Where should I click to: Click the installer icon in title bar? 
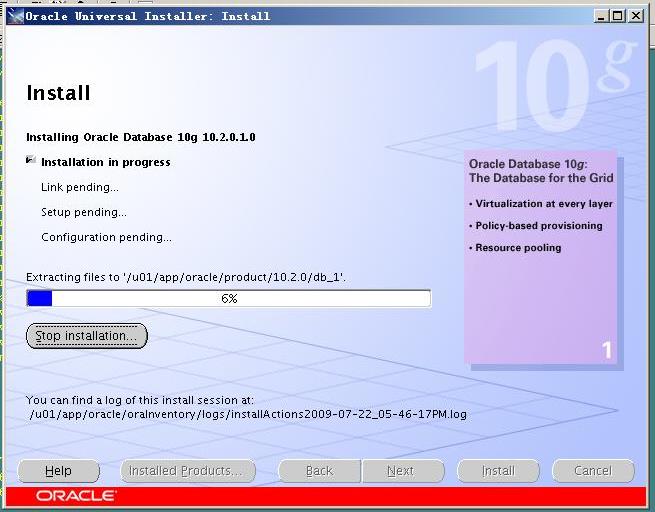(15, 16)
